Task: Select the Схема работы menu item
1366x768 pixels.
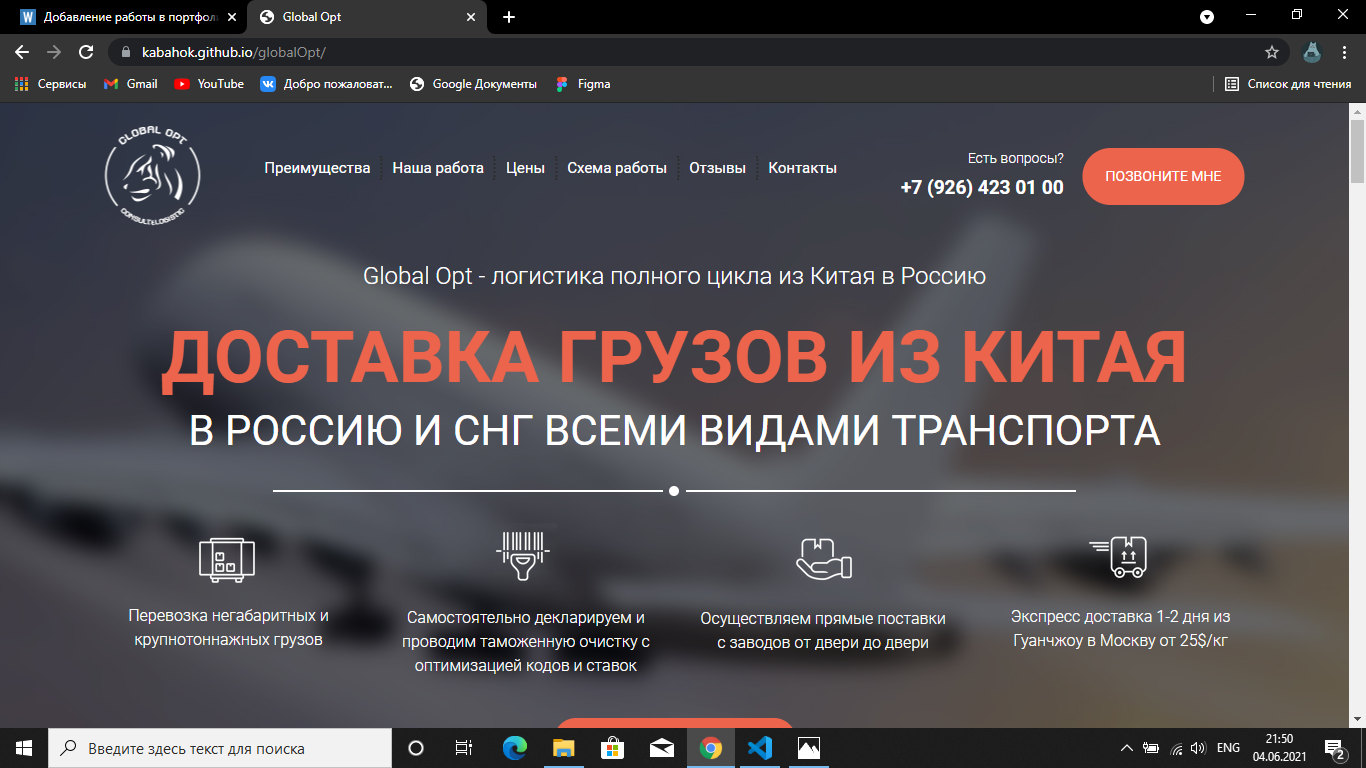Action: point(617,168)
